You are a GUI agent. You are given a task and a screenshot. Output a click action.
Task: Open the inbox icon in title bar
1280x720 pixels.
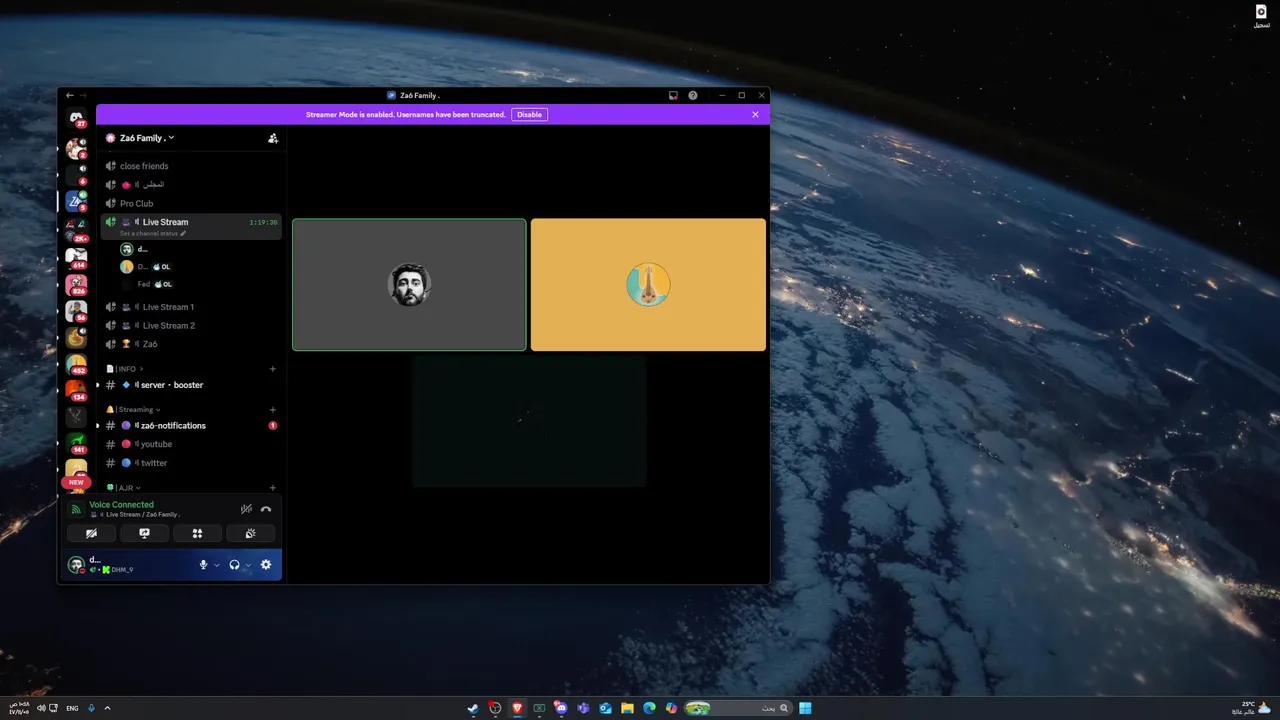[673, 96]
